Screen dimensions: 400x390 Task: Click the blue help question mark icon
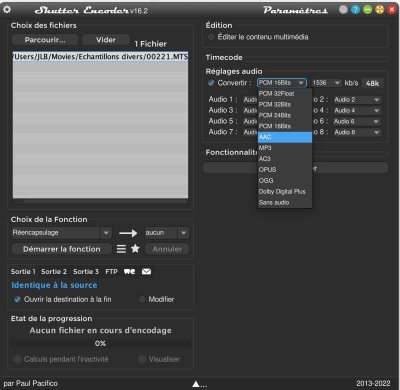355,9
